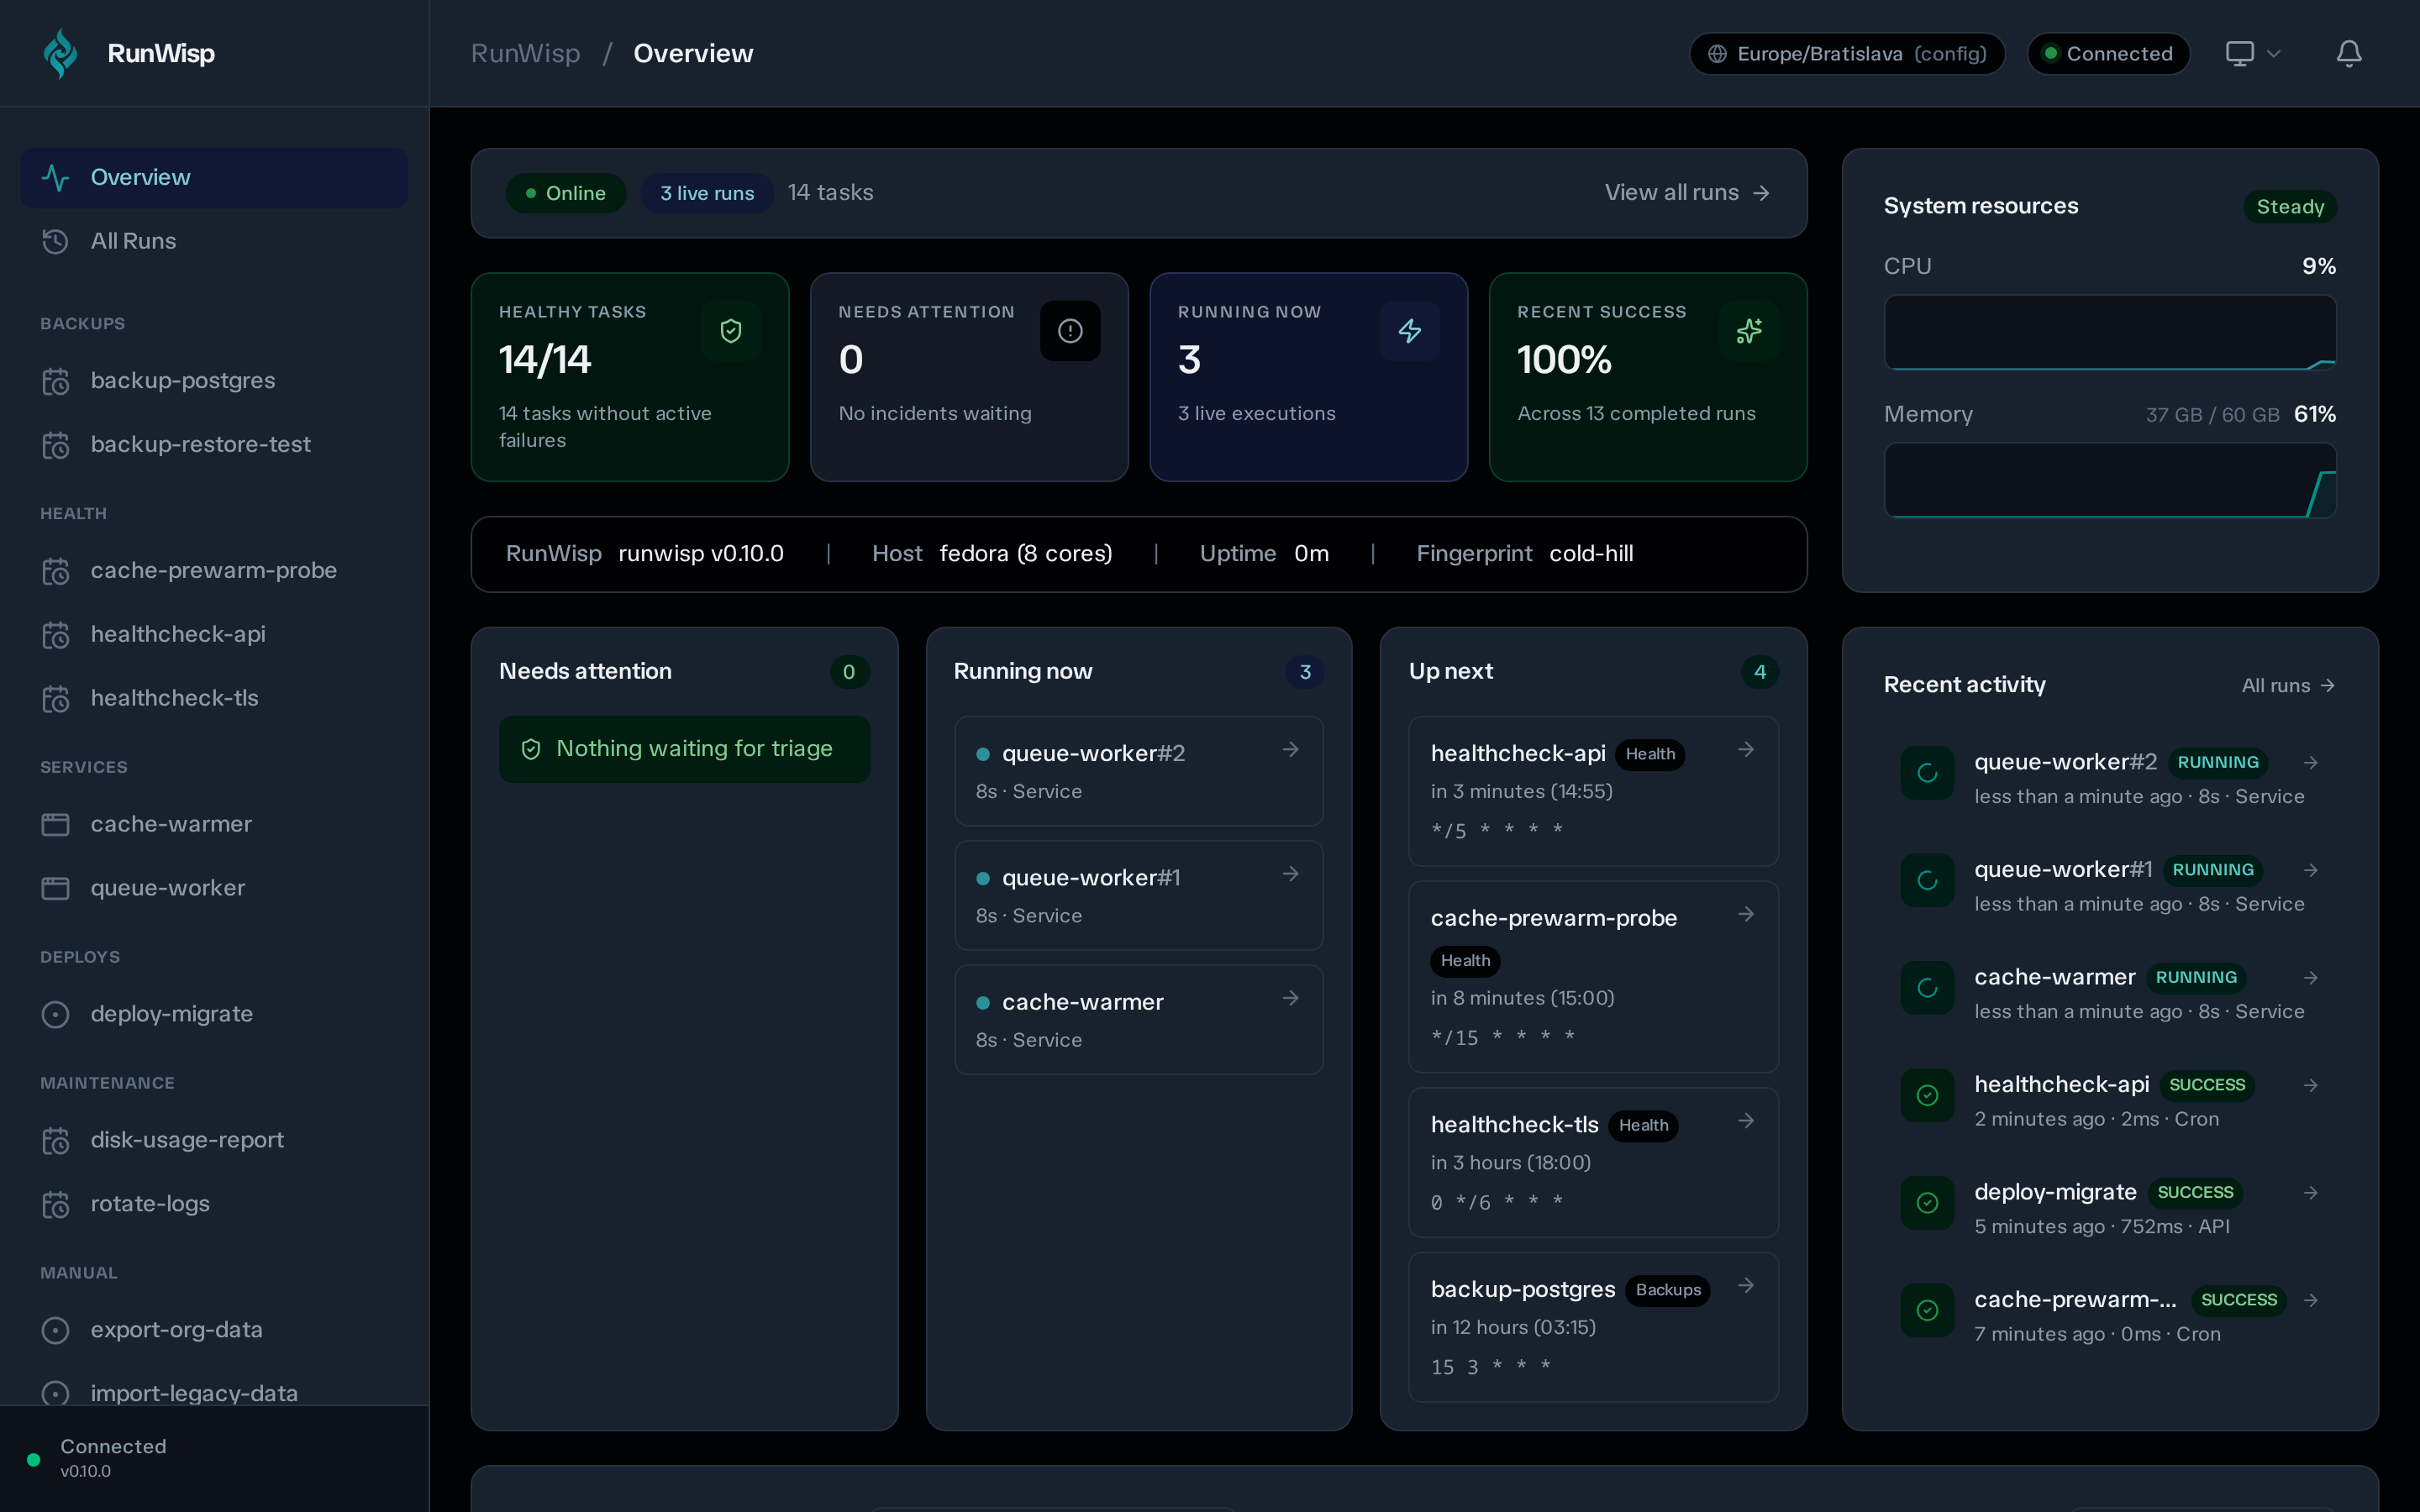Screen dimensions: 2420x1512
Task: Click the export-org-data circle icon
Action: (55, 1330)
